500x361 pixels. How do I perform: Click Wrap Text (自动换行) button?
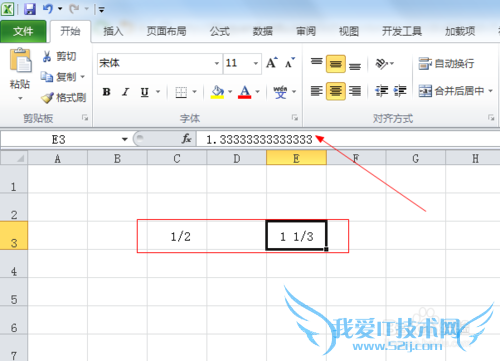click(446, 63)
